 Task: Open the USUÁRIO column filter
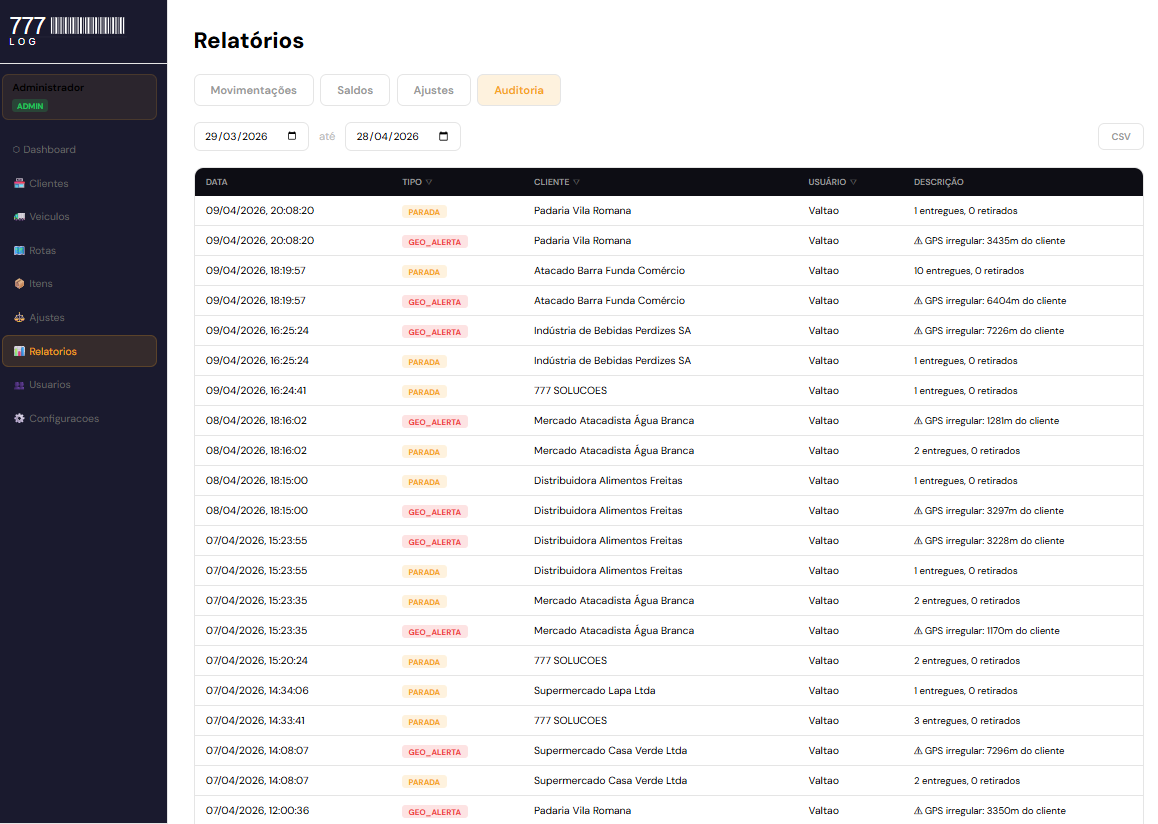coord(853,182)
